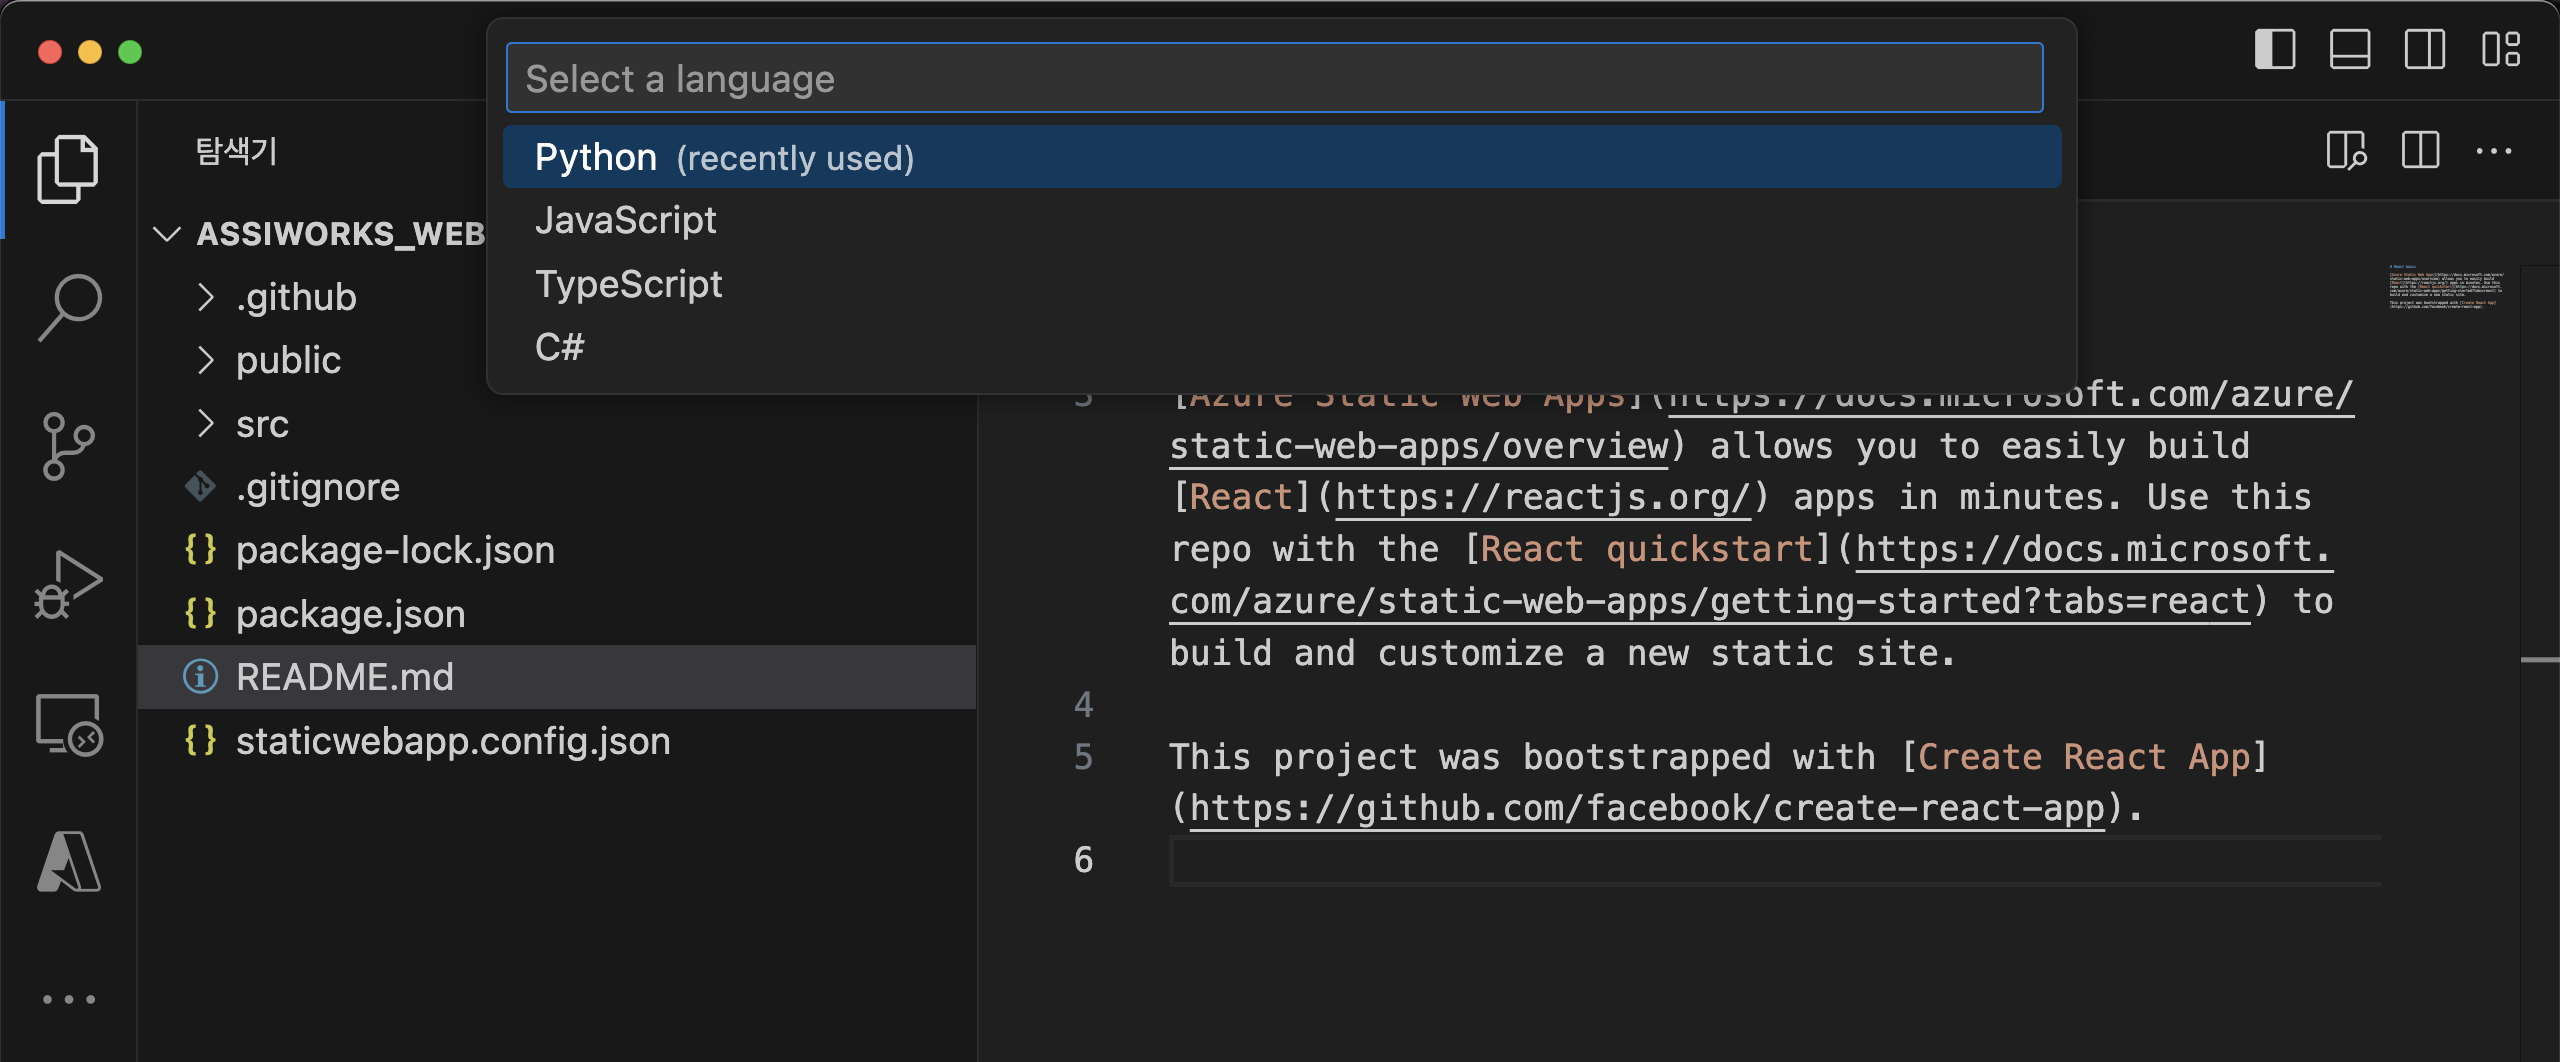The width and height of the screenshot is (2560, 1062).
Task: Collapse the ASSIWORKS_WEB root folder
Action: (167, 234)
